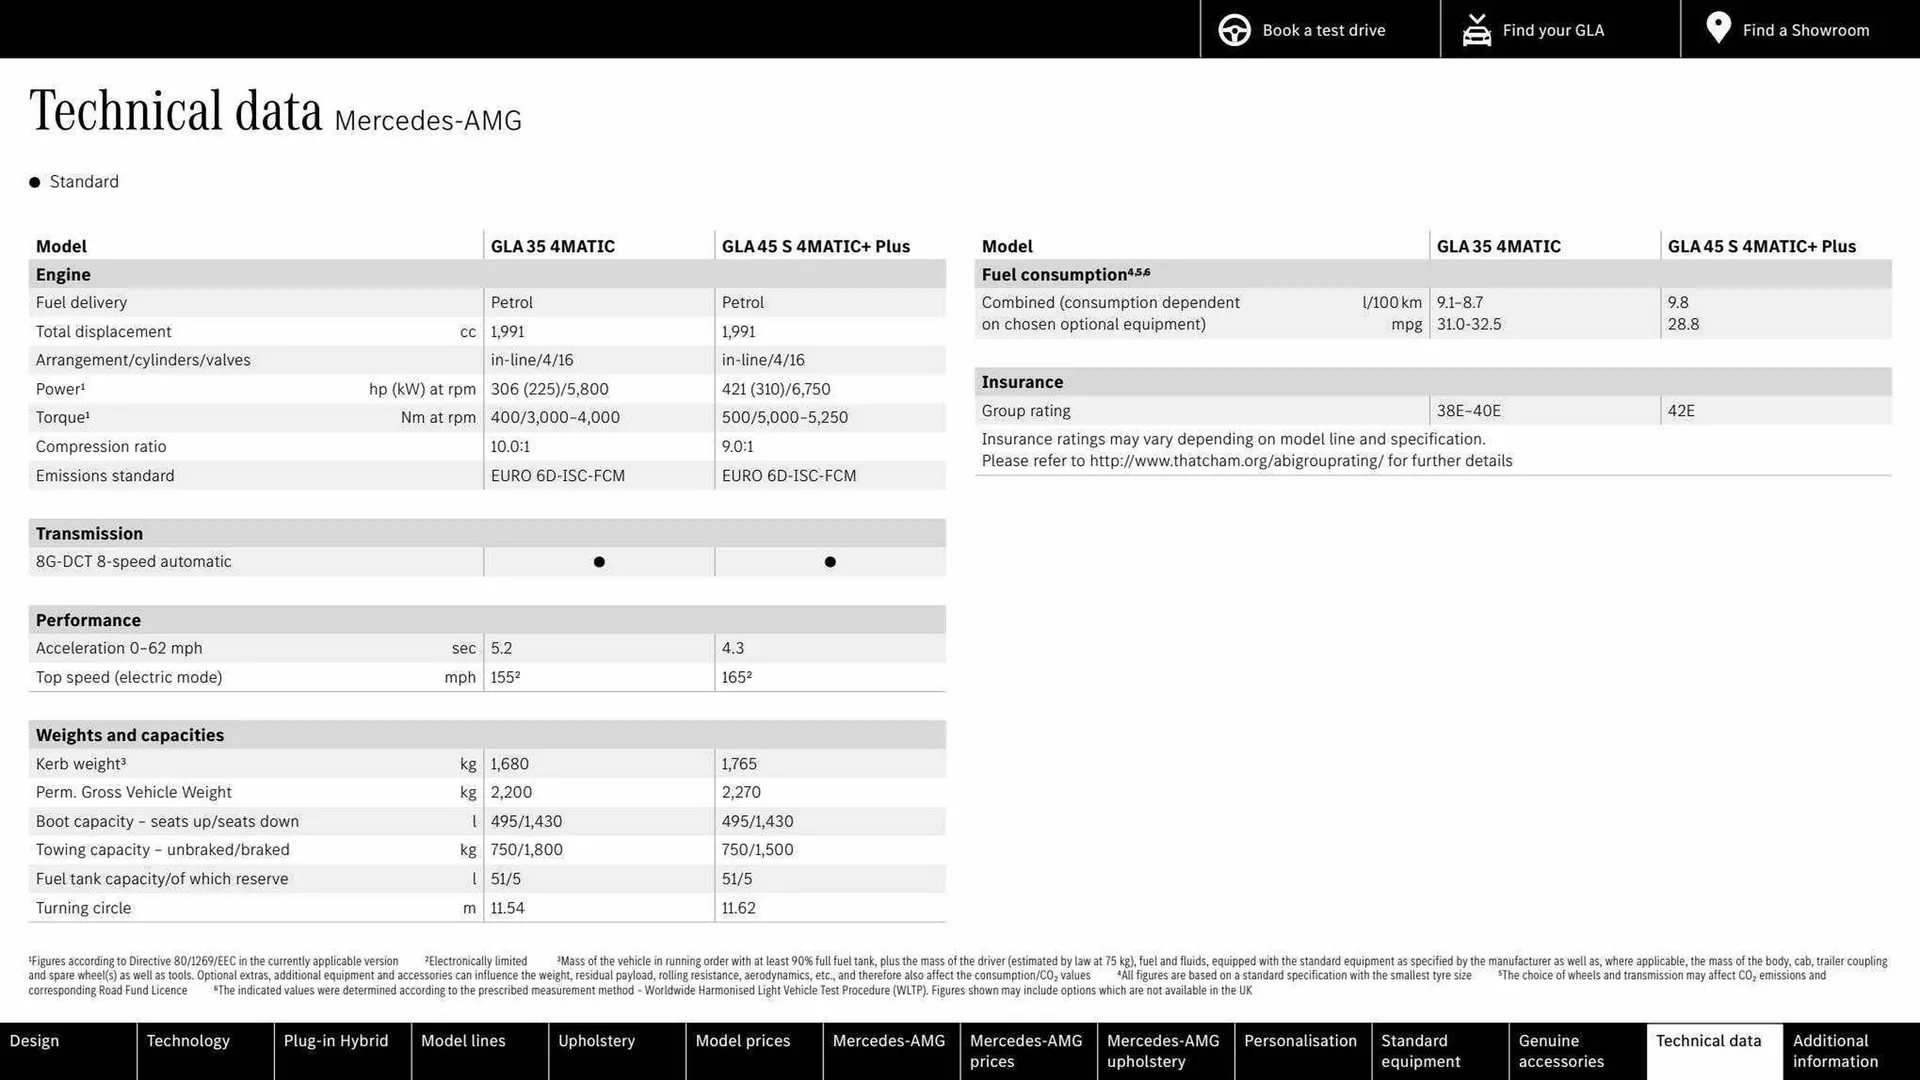The width and height of the screenshot is (1920, 1080).
Task: Switch to the Design tab
Action: pyautogui.click(x=34, y=1040)
